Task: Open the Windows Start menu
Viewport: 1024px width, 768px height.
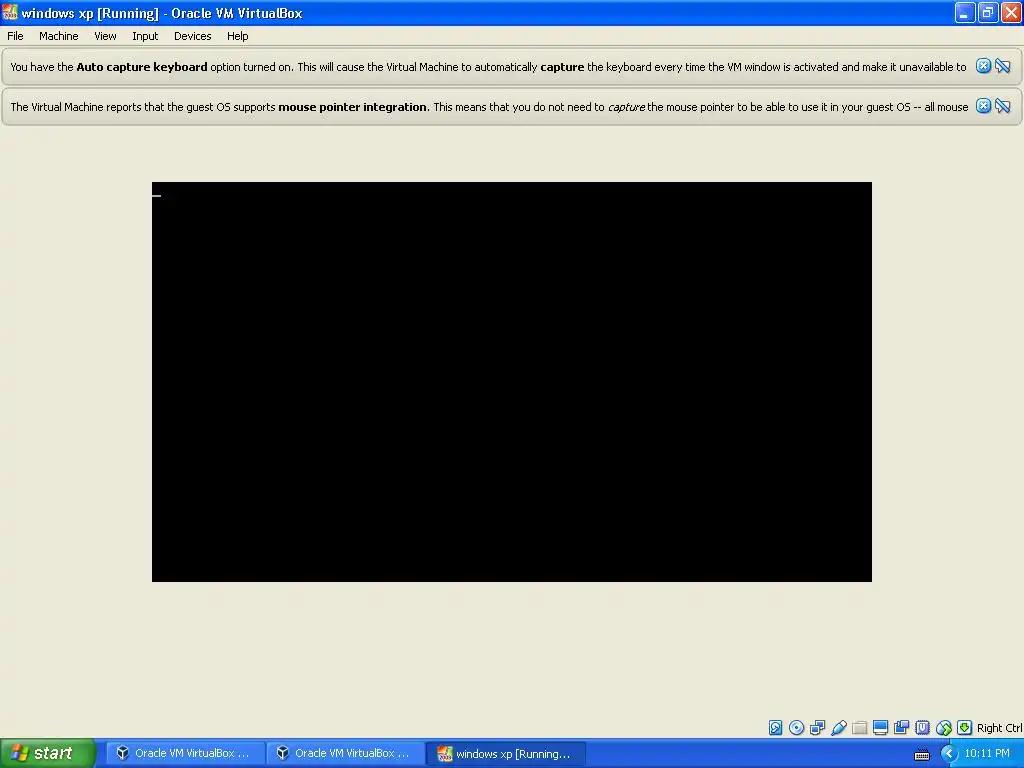Action: click(x=48, y=753)
